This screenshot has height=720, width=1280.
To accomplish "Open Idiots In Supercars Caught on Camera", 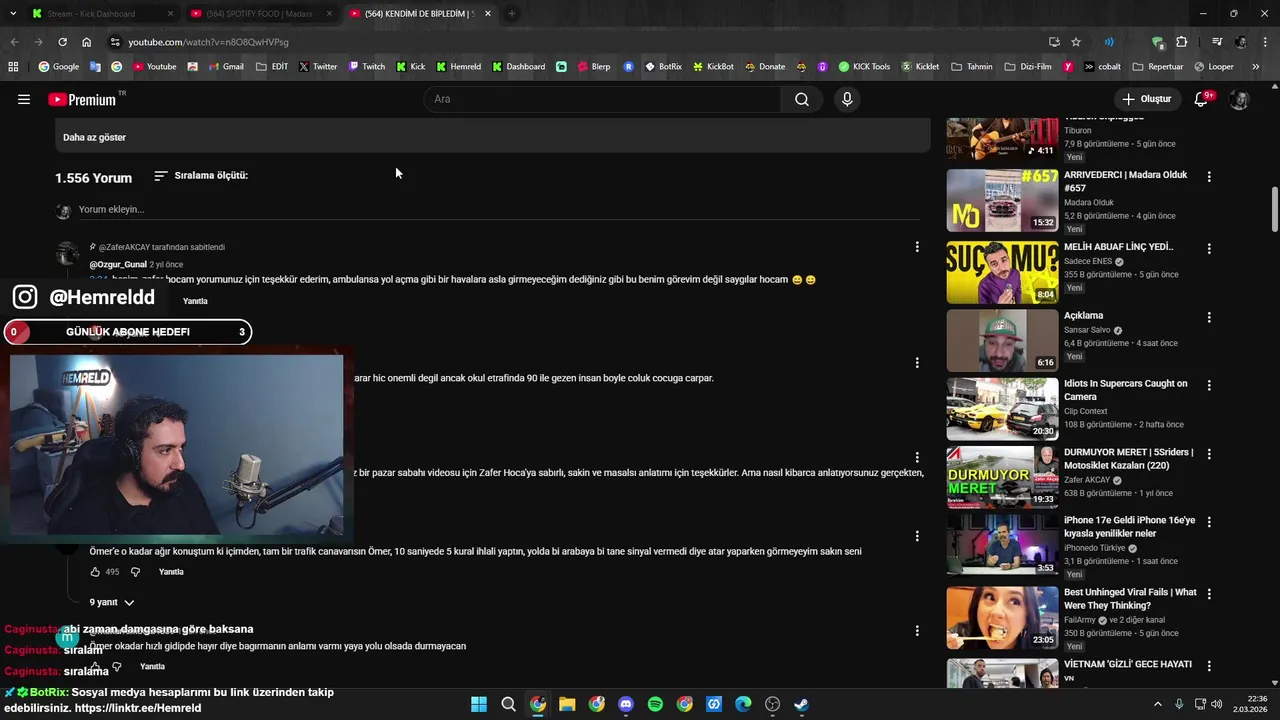I will [1125, 390].
